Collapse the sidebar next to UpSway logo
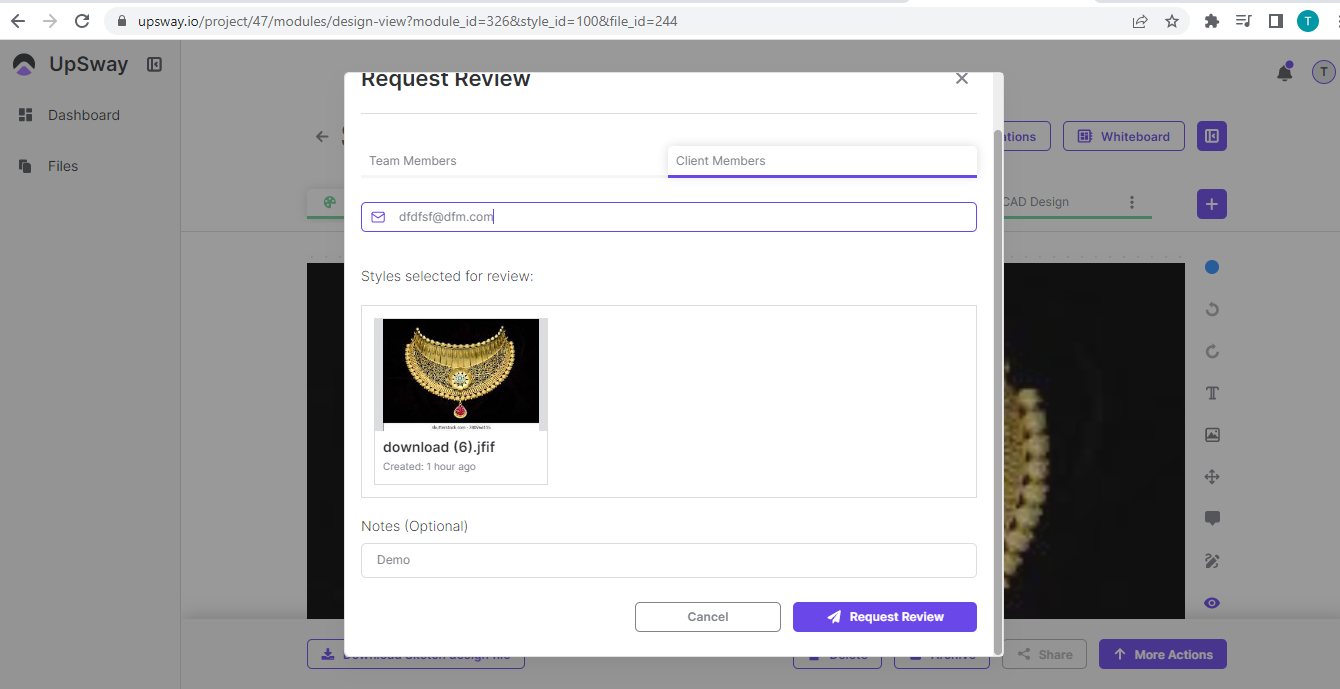Viewport: 1340px width, 689px height. [155, 65]
